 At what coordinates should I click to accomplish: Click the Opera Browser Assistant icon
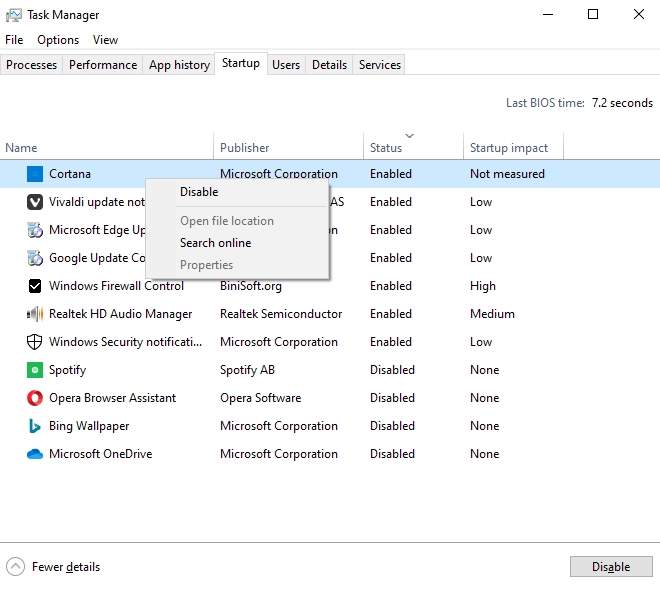[x=35, y=398]
